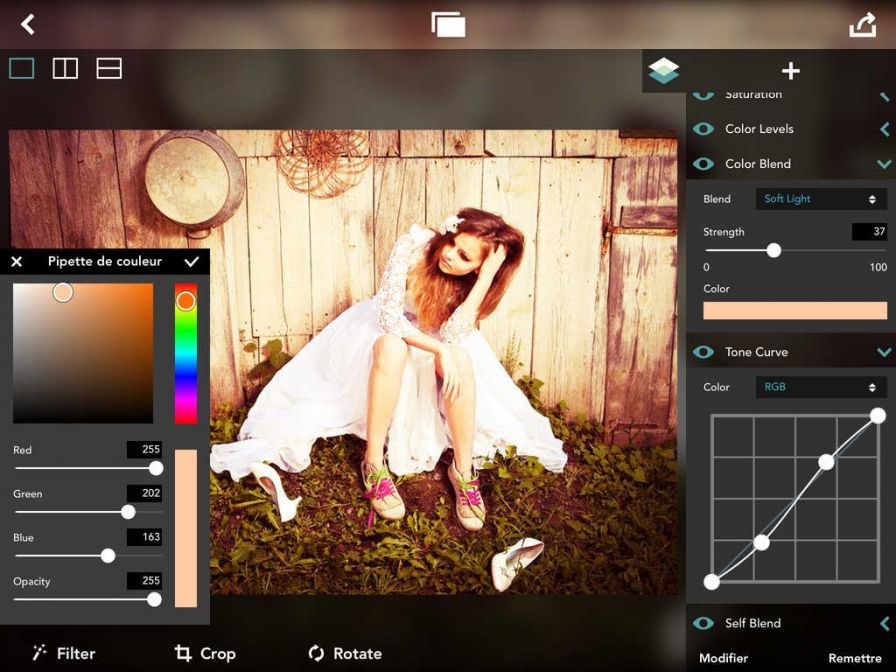Switch to vertical split view layout
This screenshot has width=896, height=672.
65,68
